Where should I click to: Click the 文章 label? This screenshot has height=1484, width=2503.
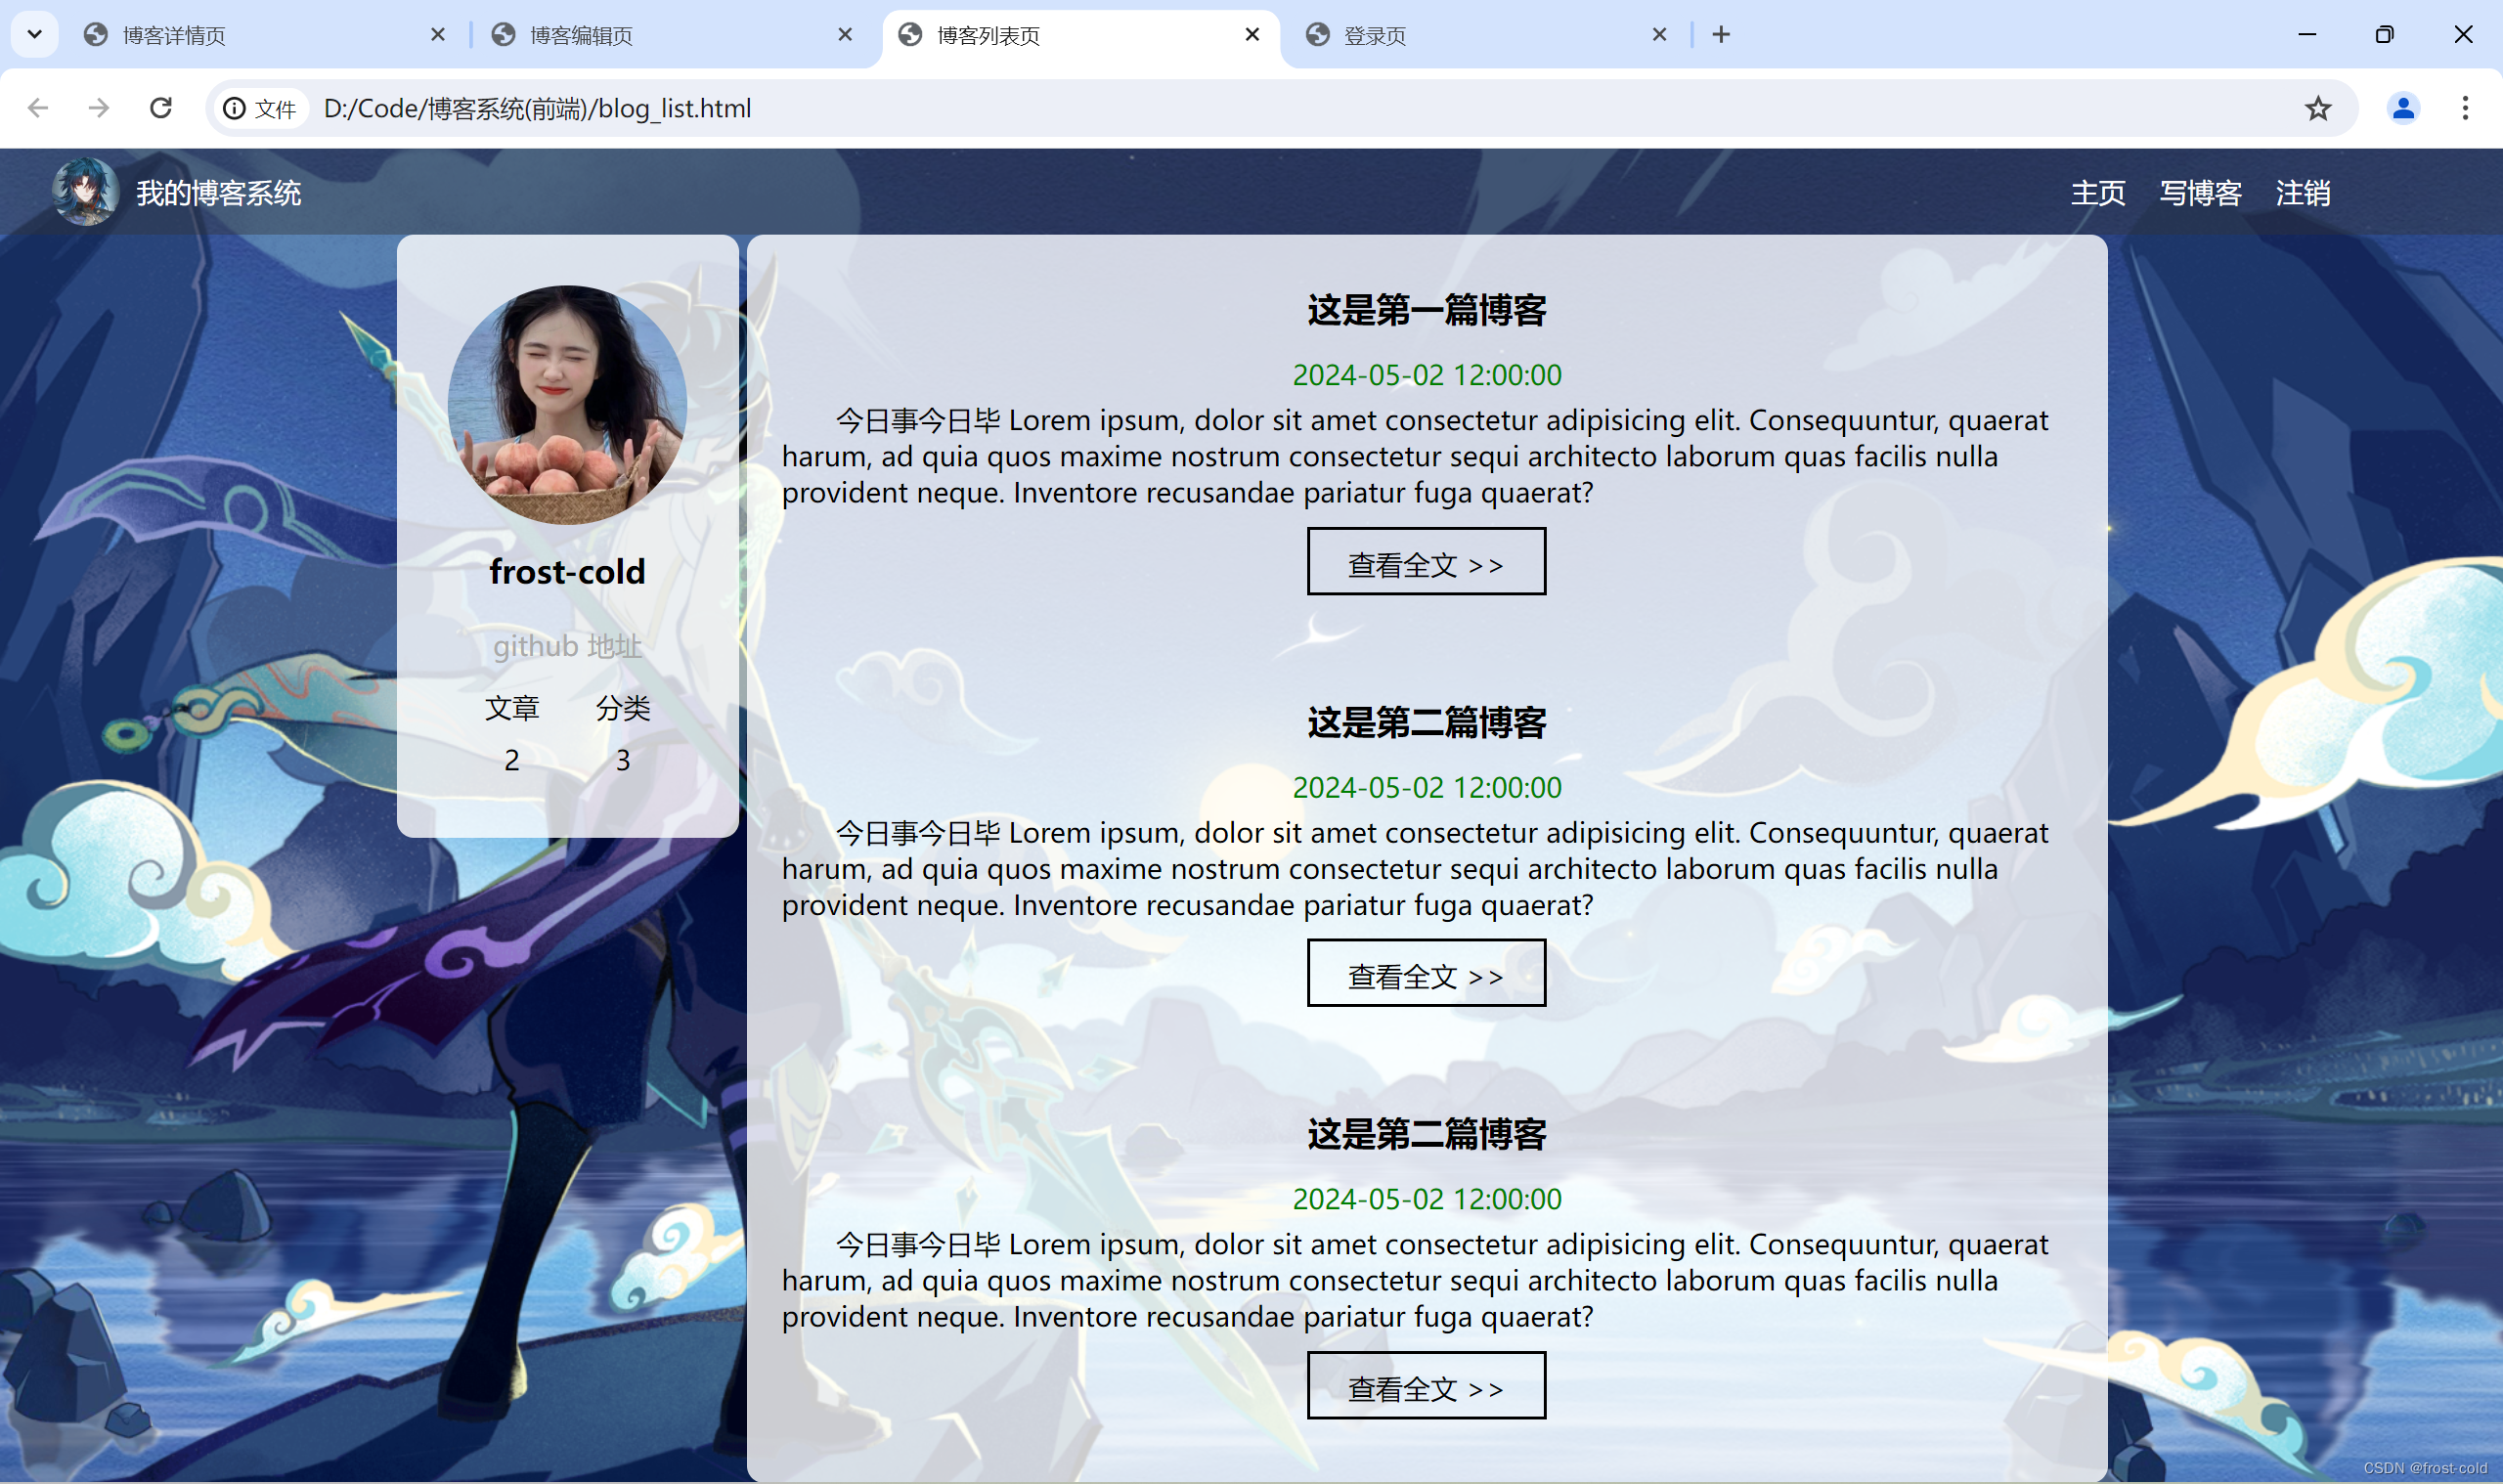click(512, 708)
